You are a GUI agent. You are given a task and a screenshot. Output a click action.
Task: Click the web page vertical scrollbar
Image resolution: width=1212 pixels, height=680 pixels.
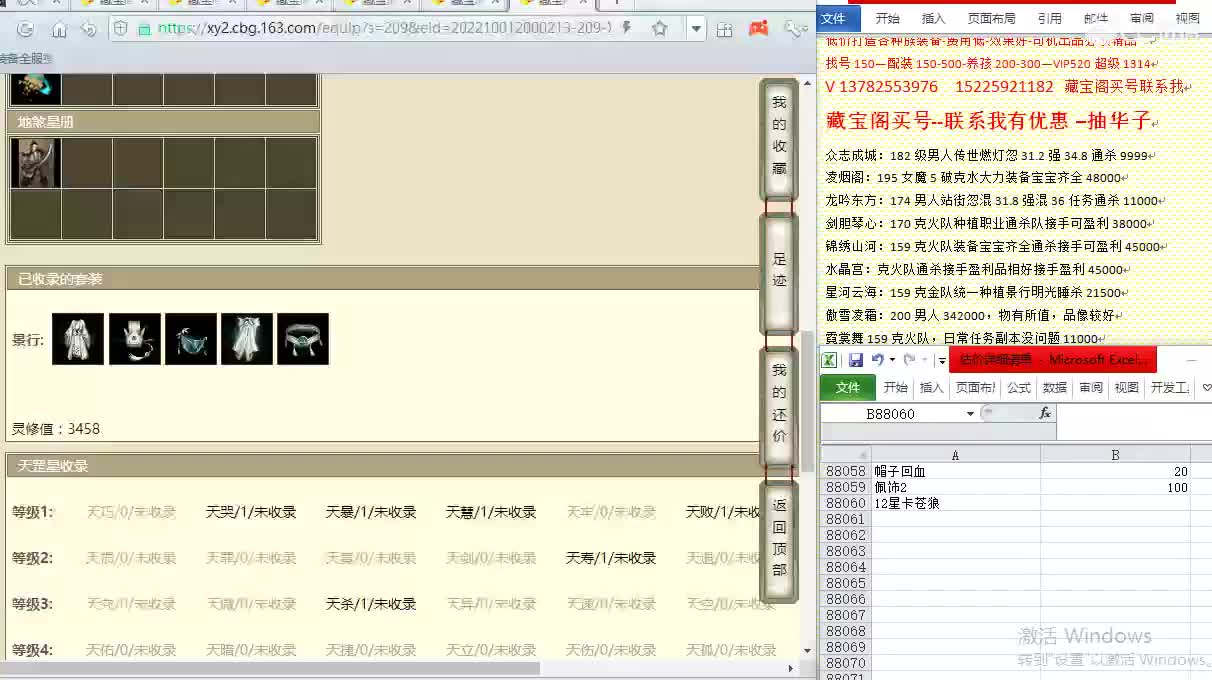(808, 400)
